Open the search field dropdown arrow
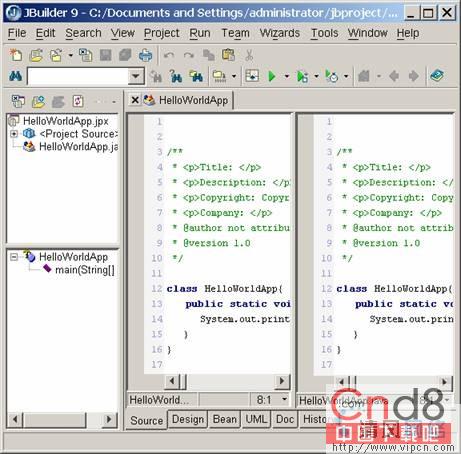 coord(136,76)
